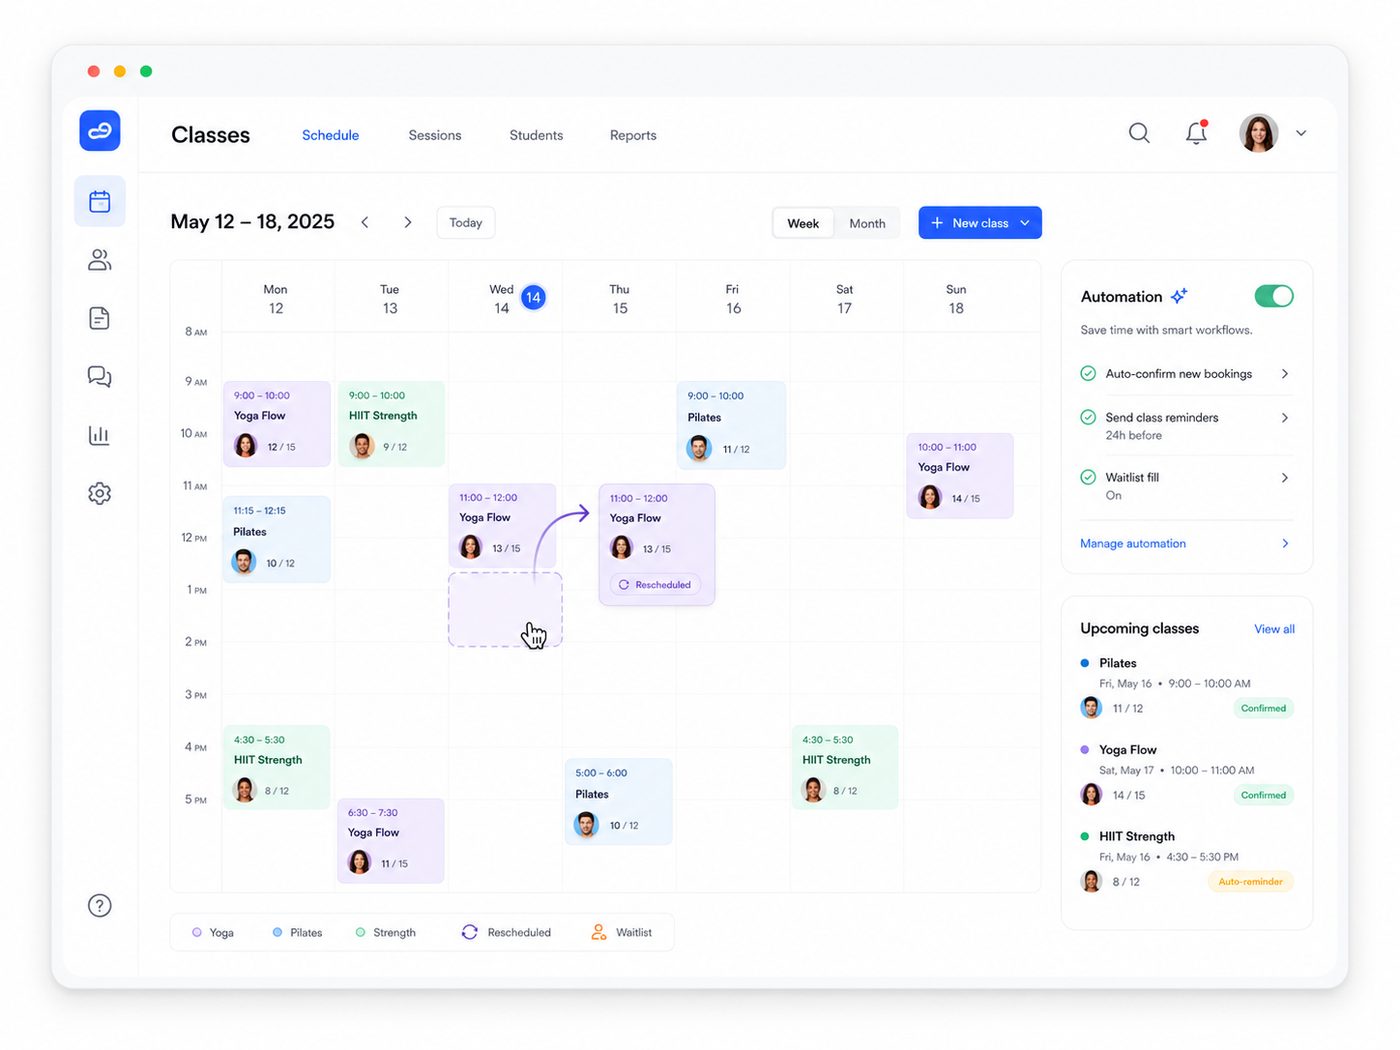Expand Waitlist fill chevron
The height and width of the screenshot is (1050, 1400).
click(x=1285, y=478)
